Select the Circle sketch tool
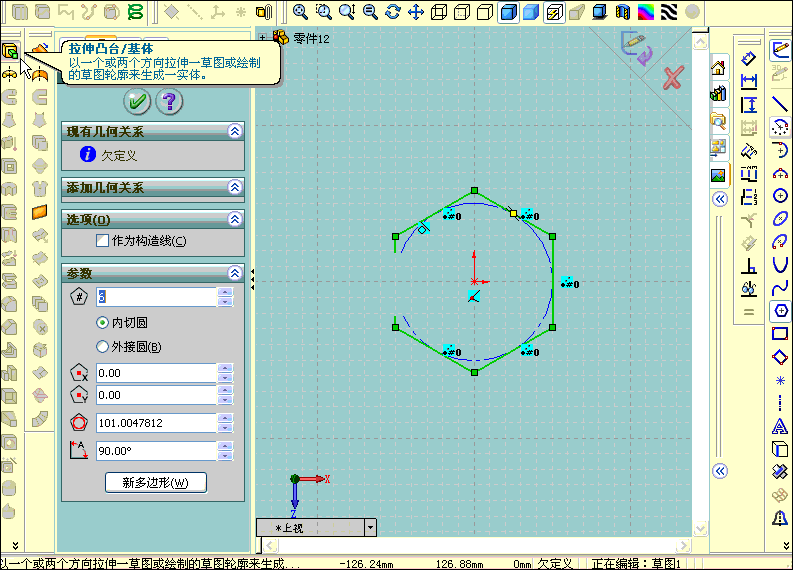The height and width of the screenshot is (570, 793). coord(780,196)
